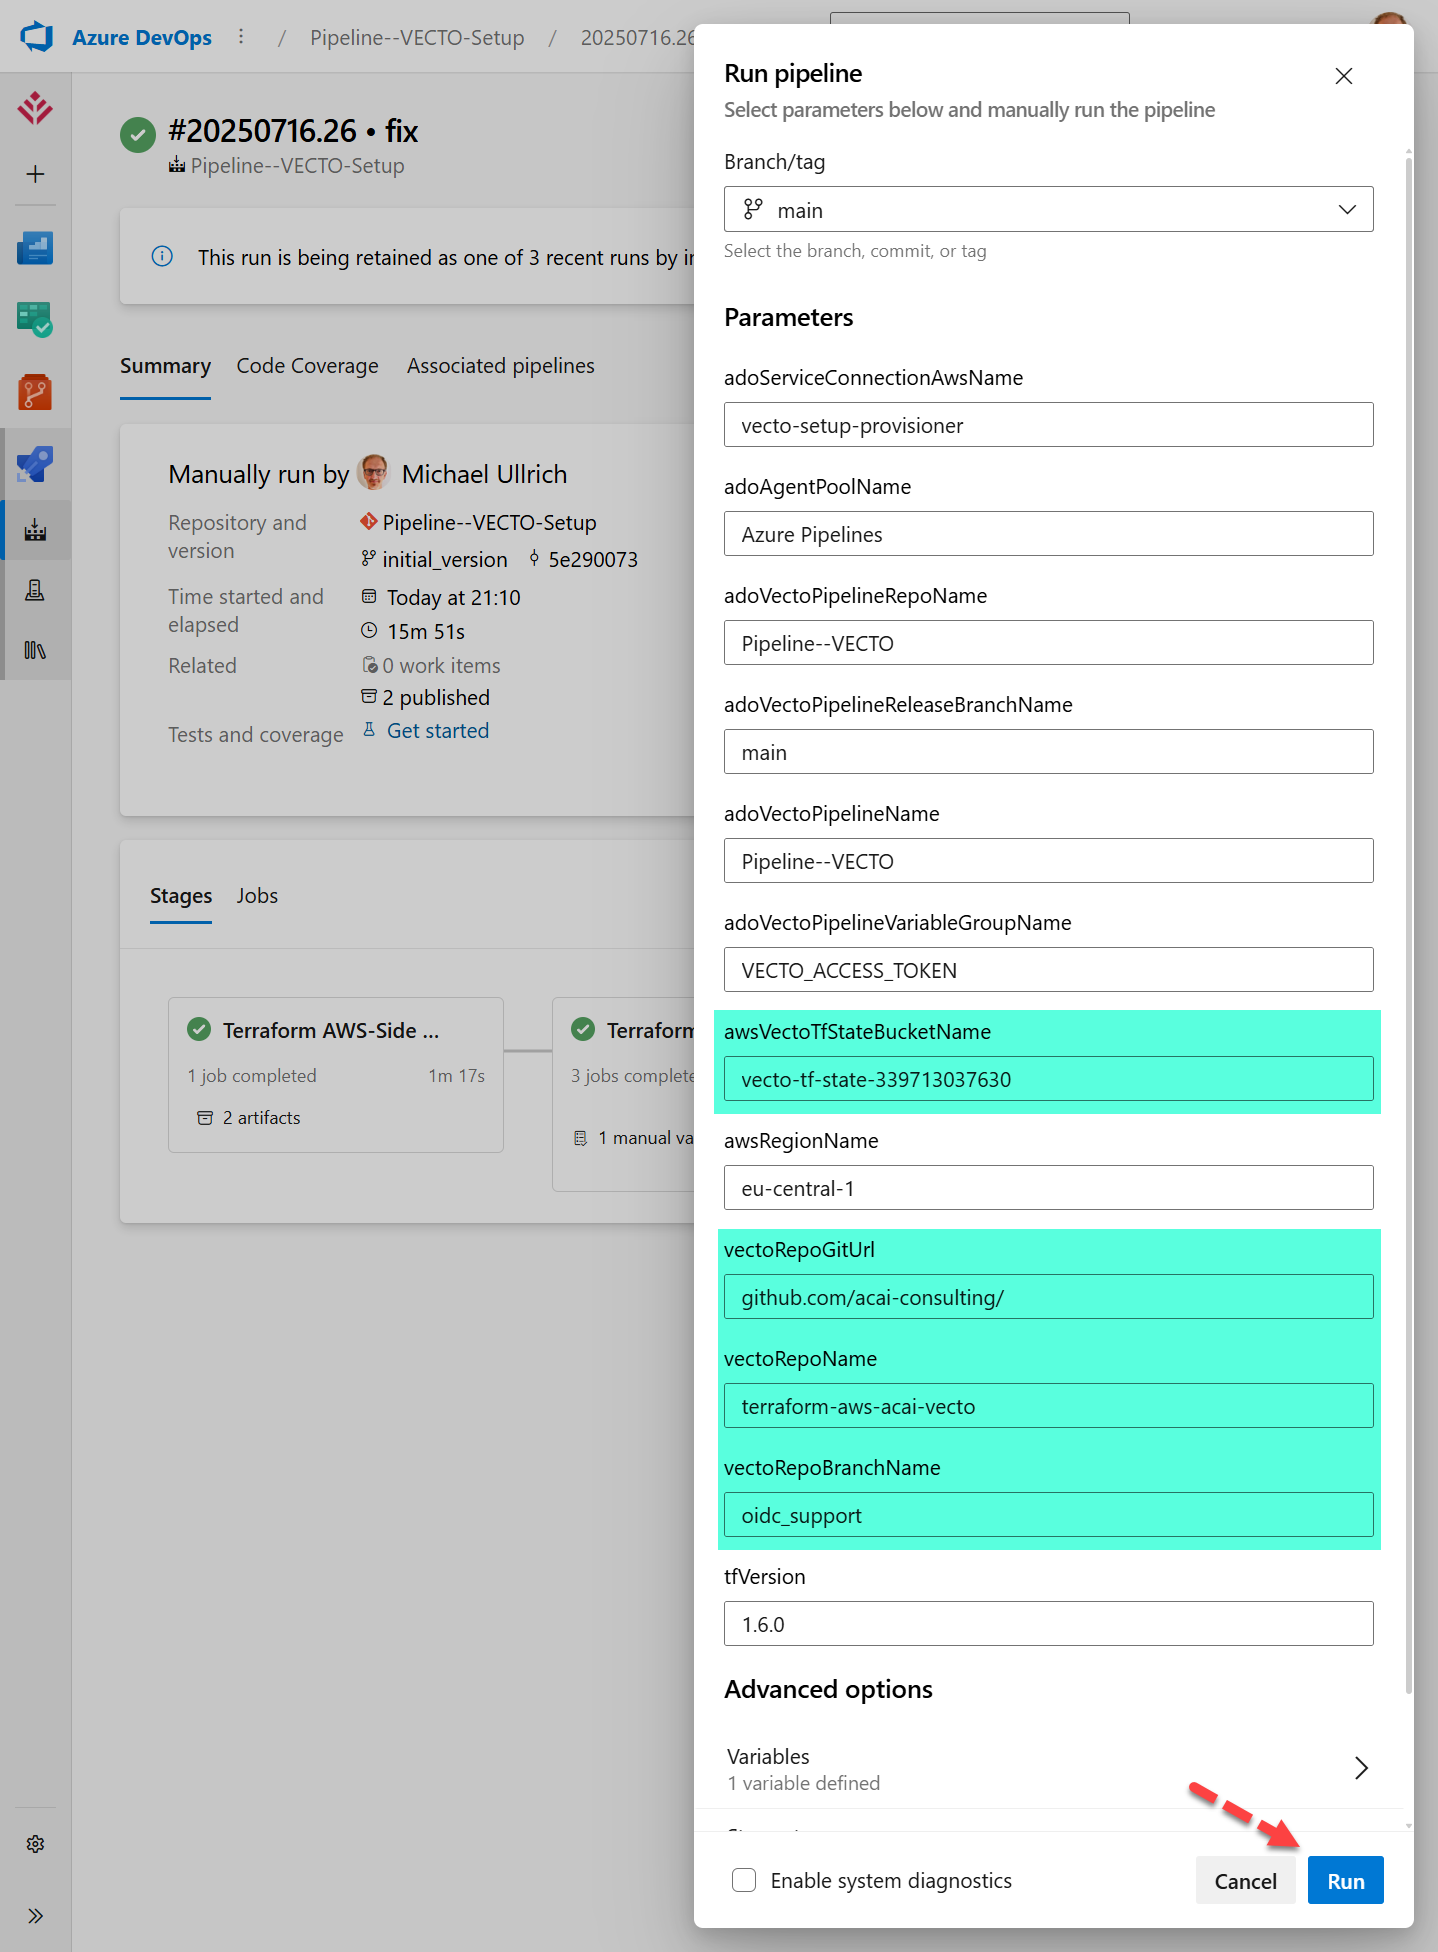Click the awsVectoTfStateBucketName input field
Image resolution: width=1438 pixels, height=1952 pixels.
click(x=1048, y=1079)
